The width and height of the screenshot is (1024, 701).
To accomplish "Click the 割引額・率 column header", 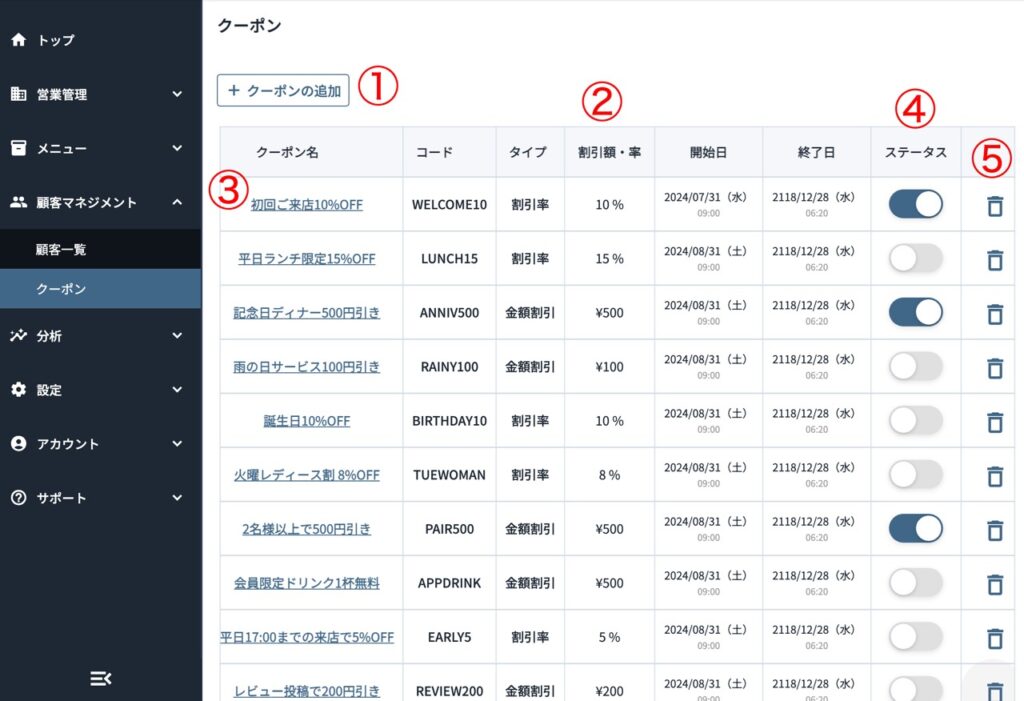I will 609,152.
